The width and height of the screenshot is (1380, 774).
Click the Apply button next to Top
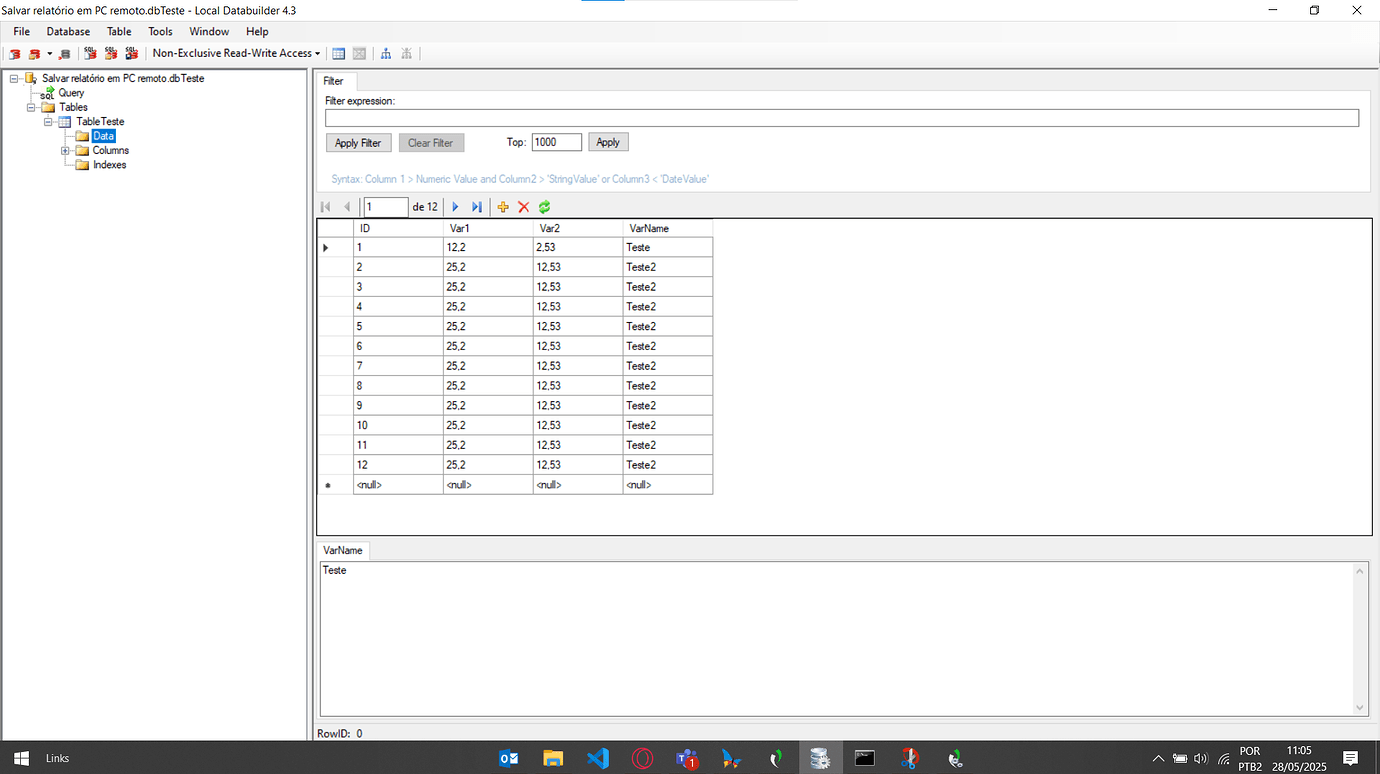point(608,143)
